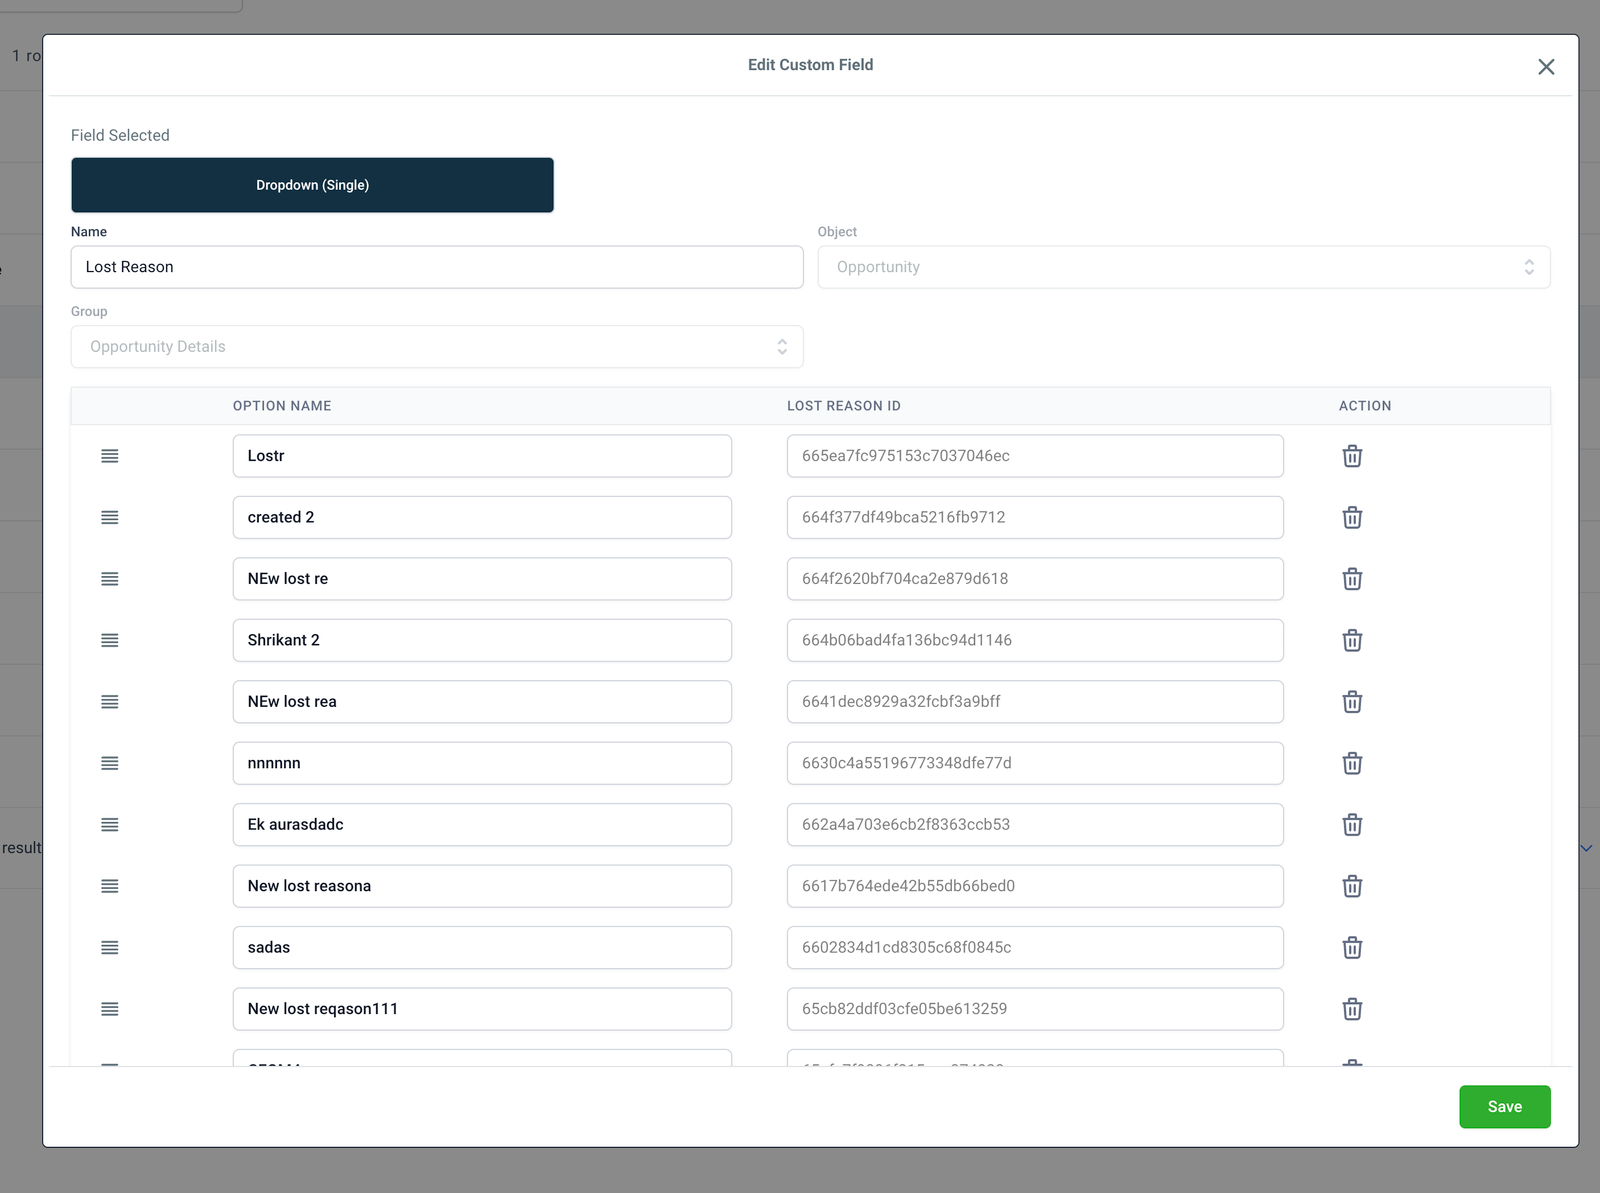
Task: Delete the Lostr option row
Action: click(1352, 456)
